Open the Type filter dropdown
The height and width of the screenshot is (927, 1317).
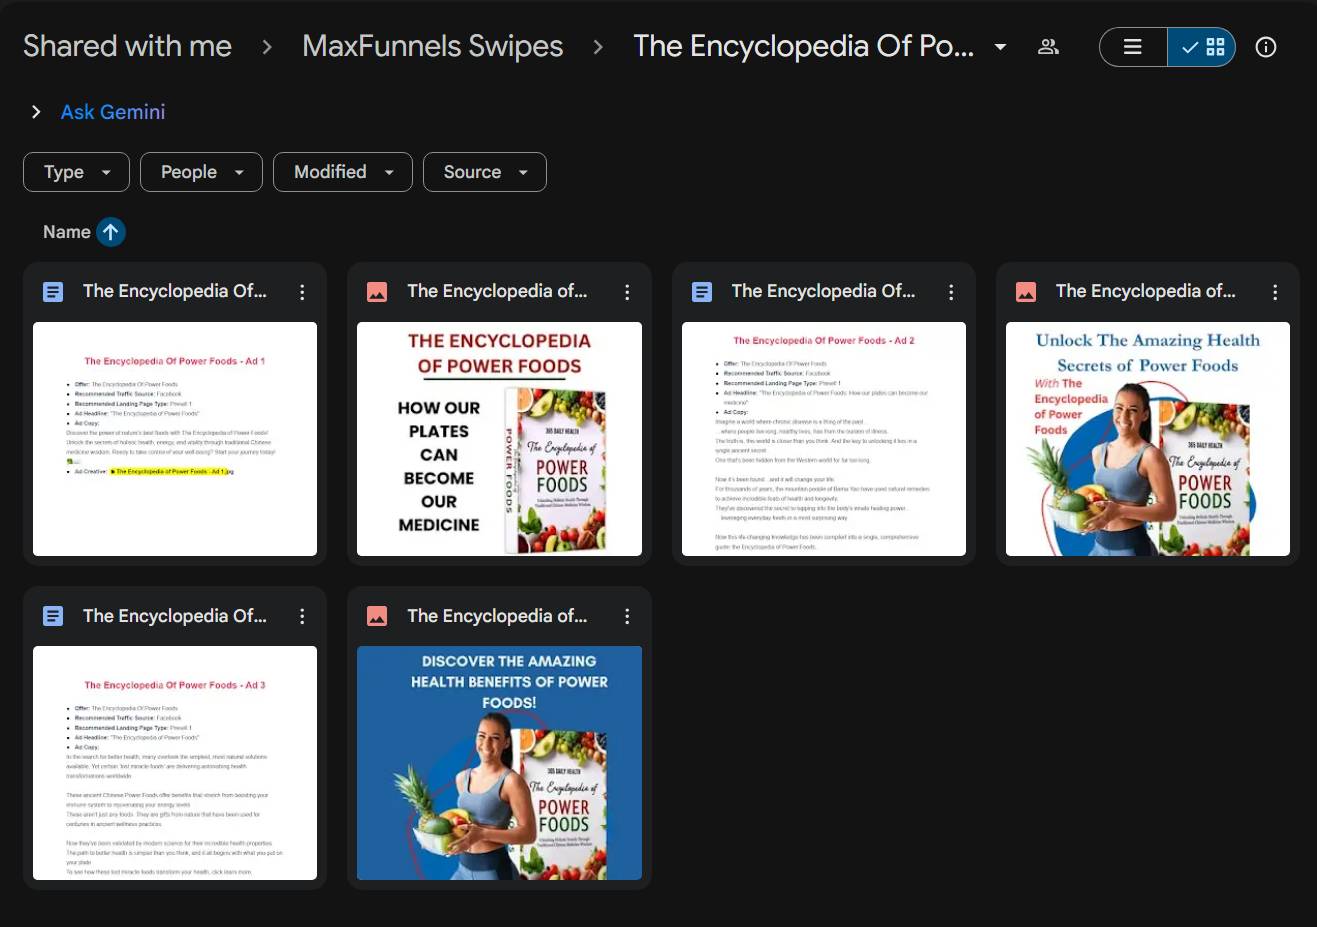pos(76,172)
